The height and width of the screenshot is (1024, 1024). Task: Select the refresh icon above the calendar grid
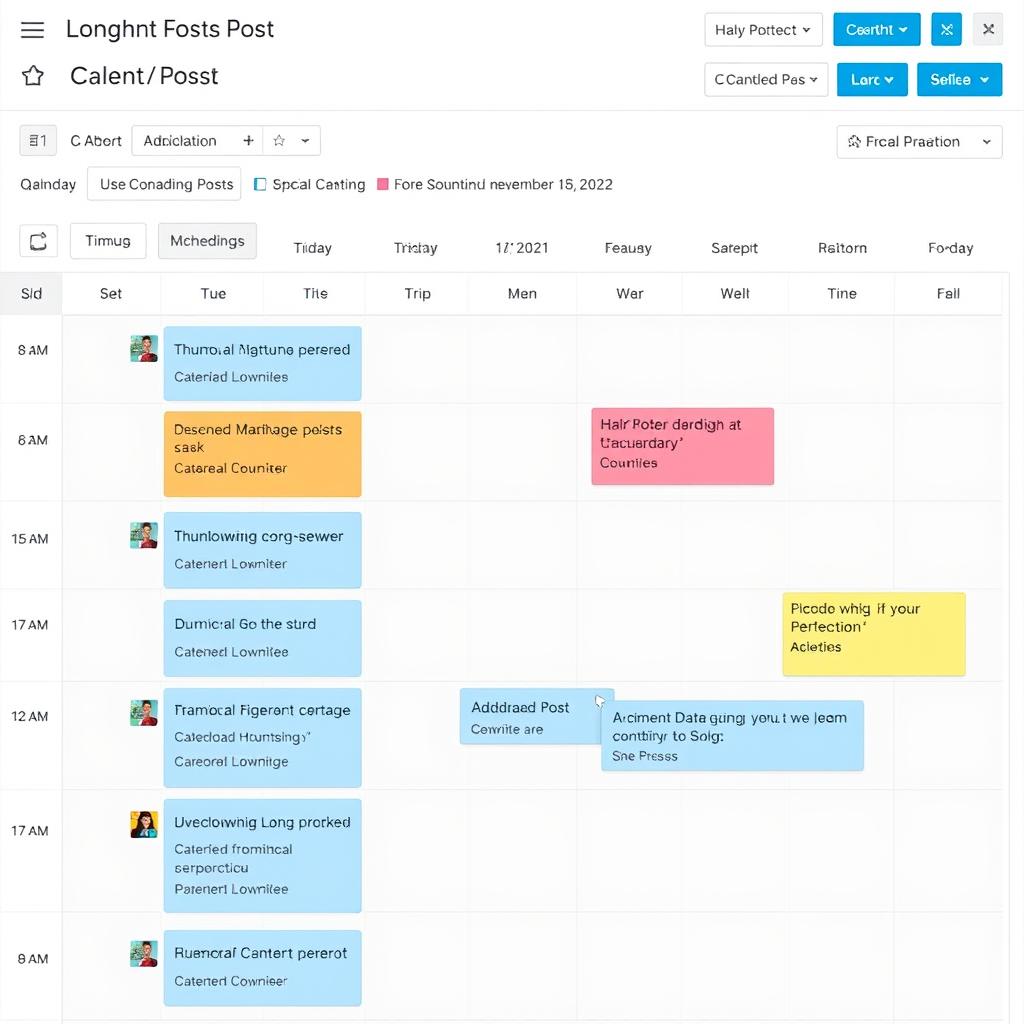[x=37, y=240]
